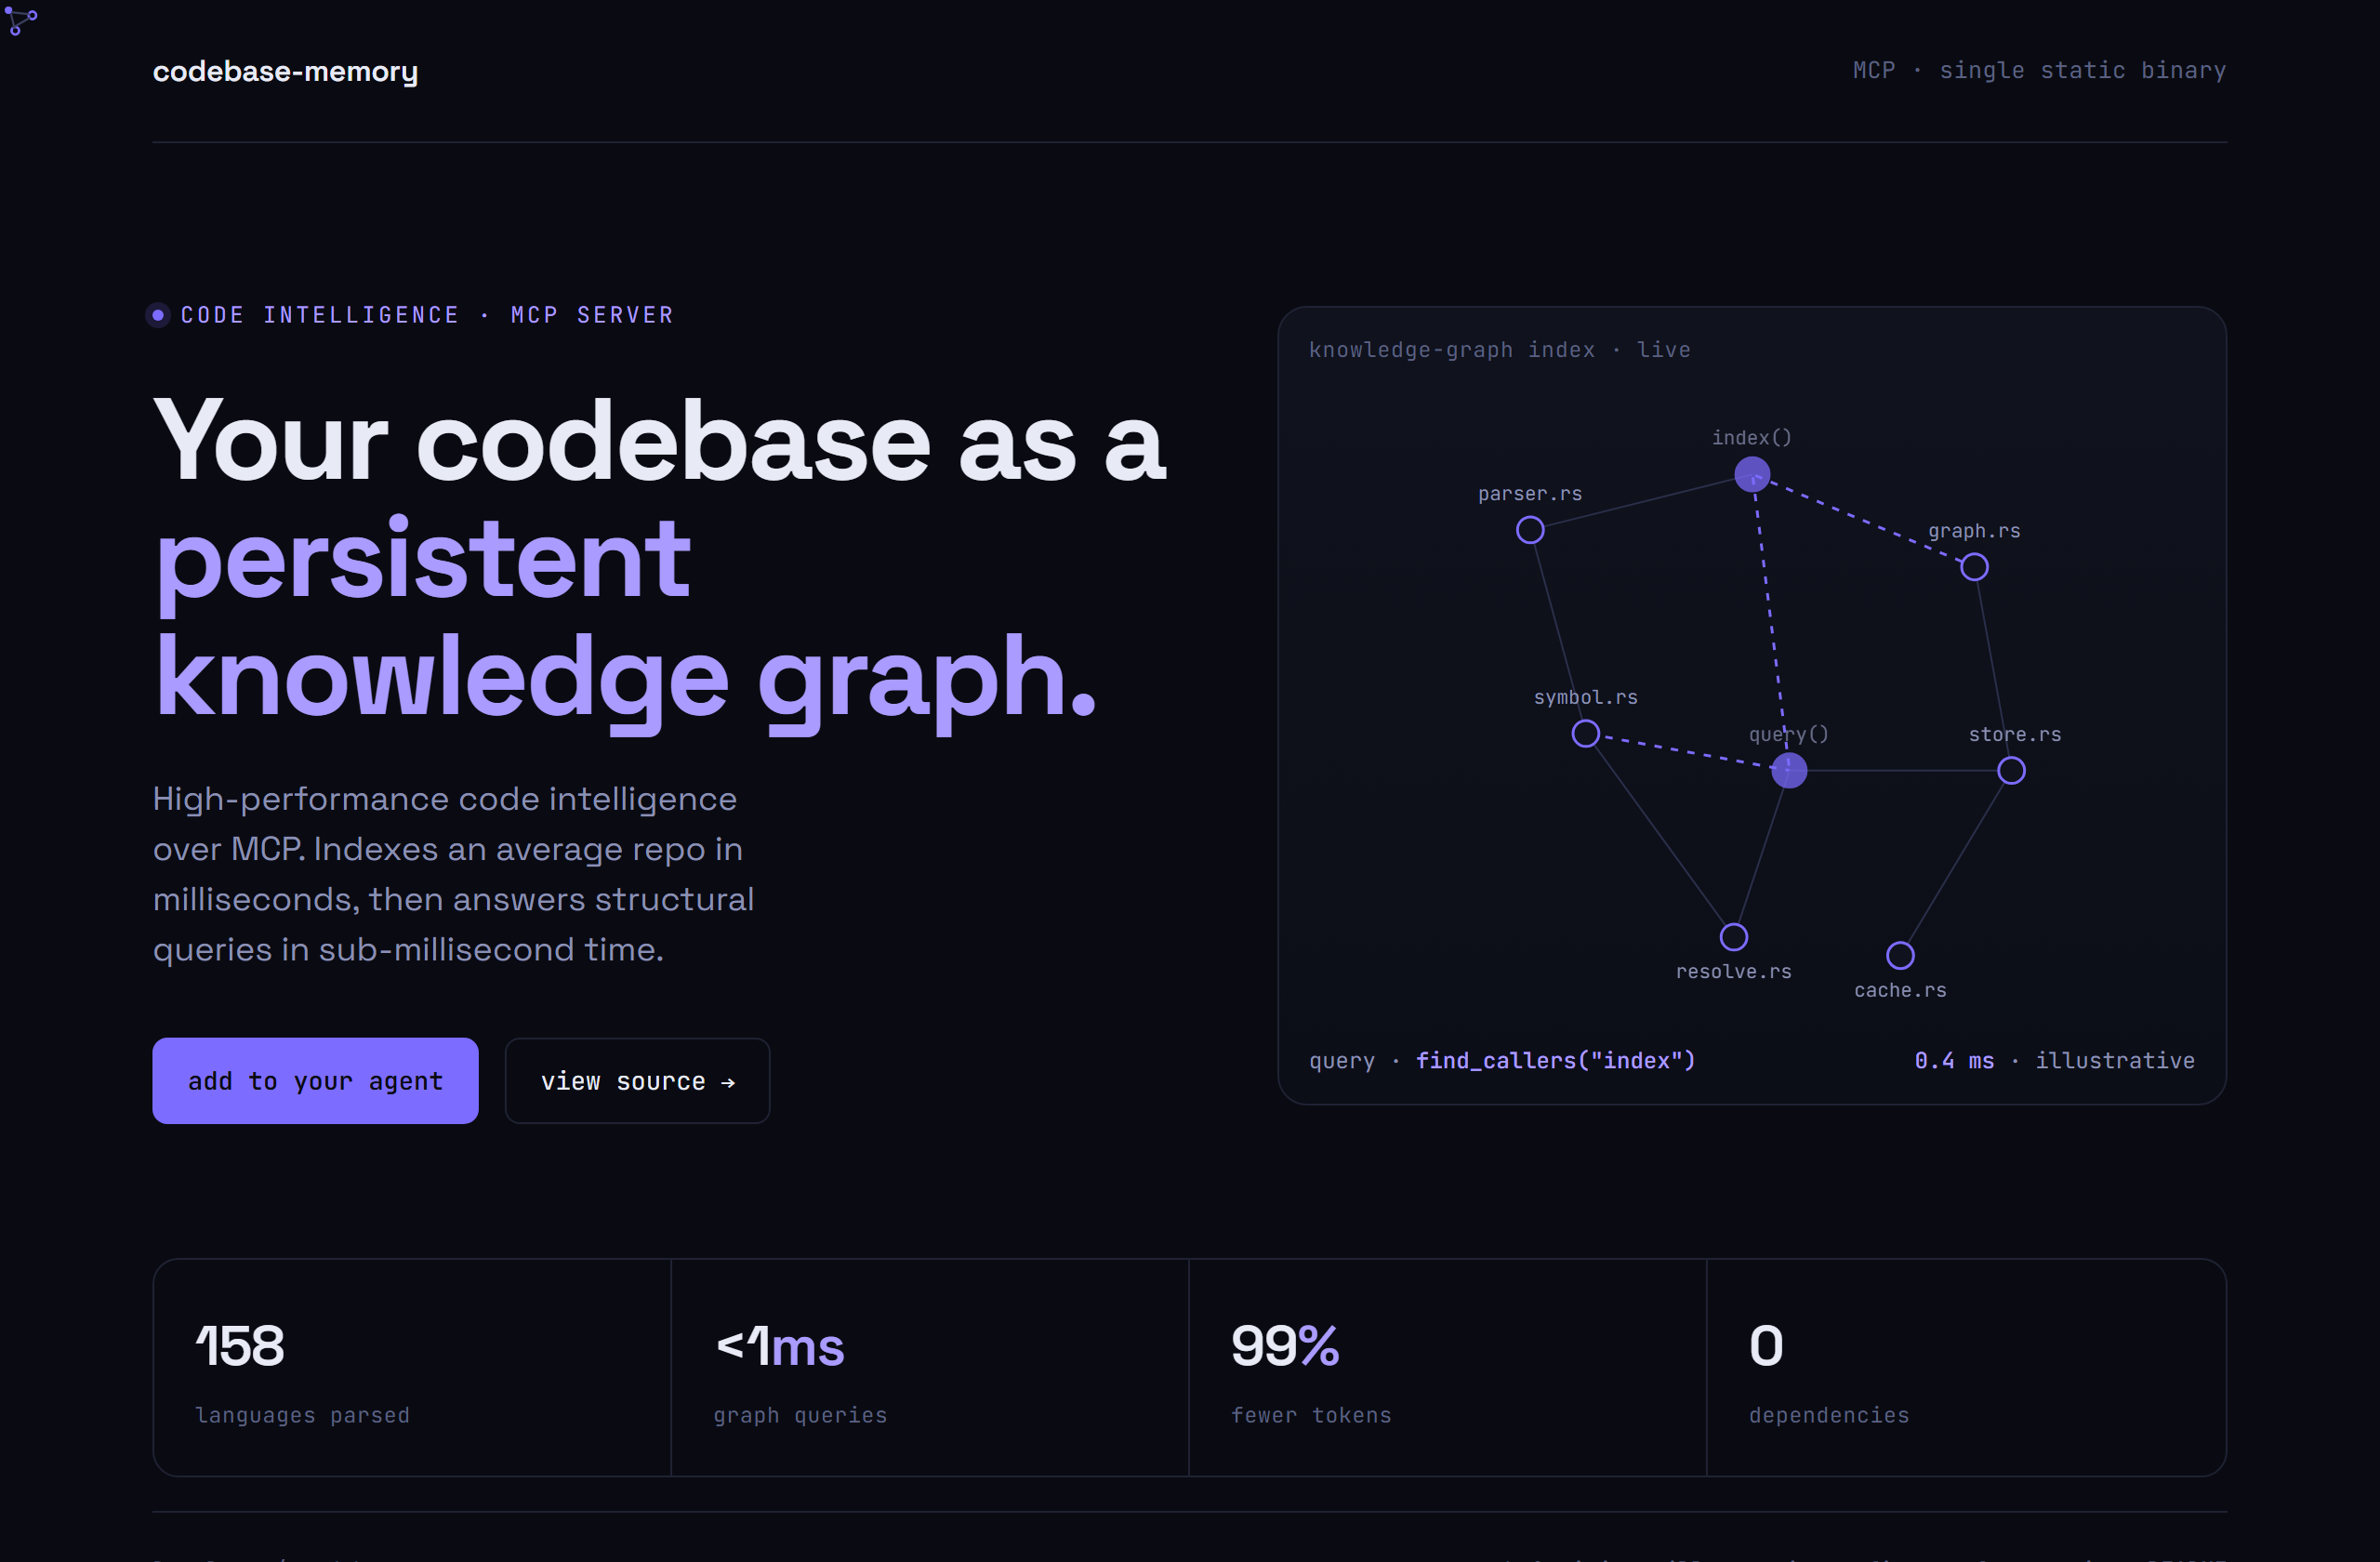
Task: Click the store.rs node circle
Action: coord(2011,770)
